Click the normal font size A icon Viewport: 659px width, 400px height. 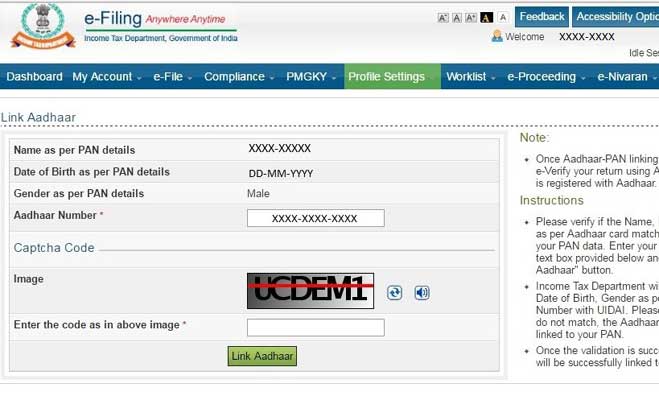pos(457,18)
